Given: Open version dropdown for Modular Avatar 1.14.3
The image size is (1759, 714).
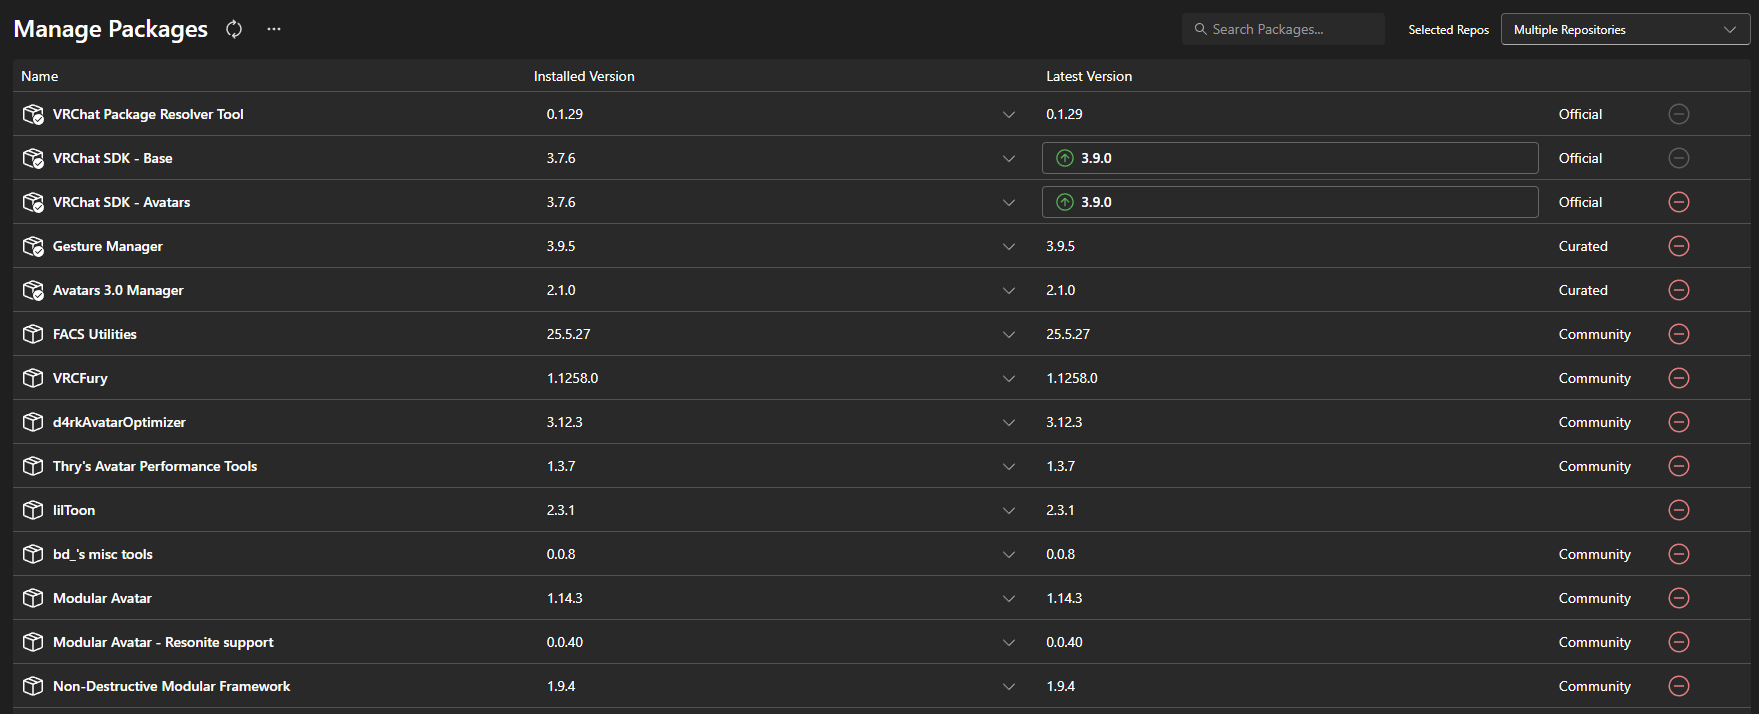Looking at the screenshot, I should click(1009, 599).
